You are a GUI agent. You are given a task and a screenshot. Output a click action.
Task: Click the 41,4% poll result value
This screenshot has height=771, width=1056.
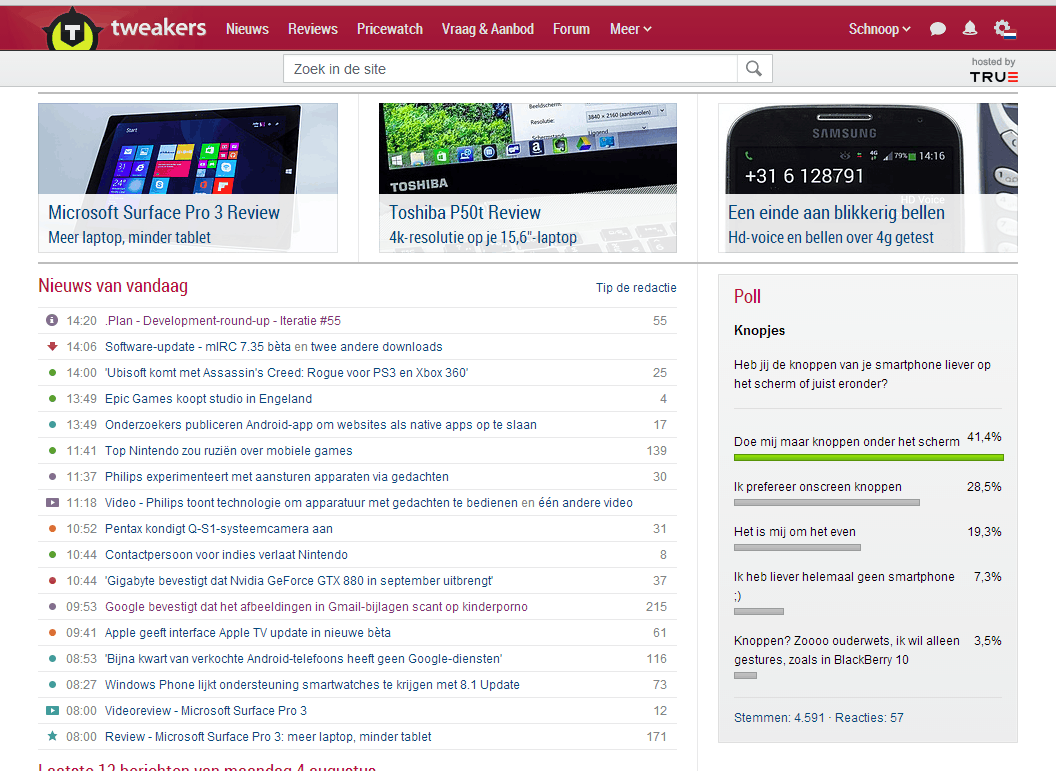coord(984,437)
